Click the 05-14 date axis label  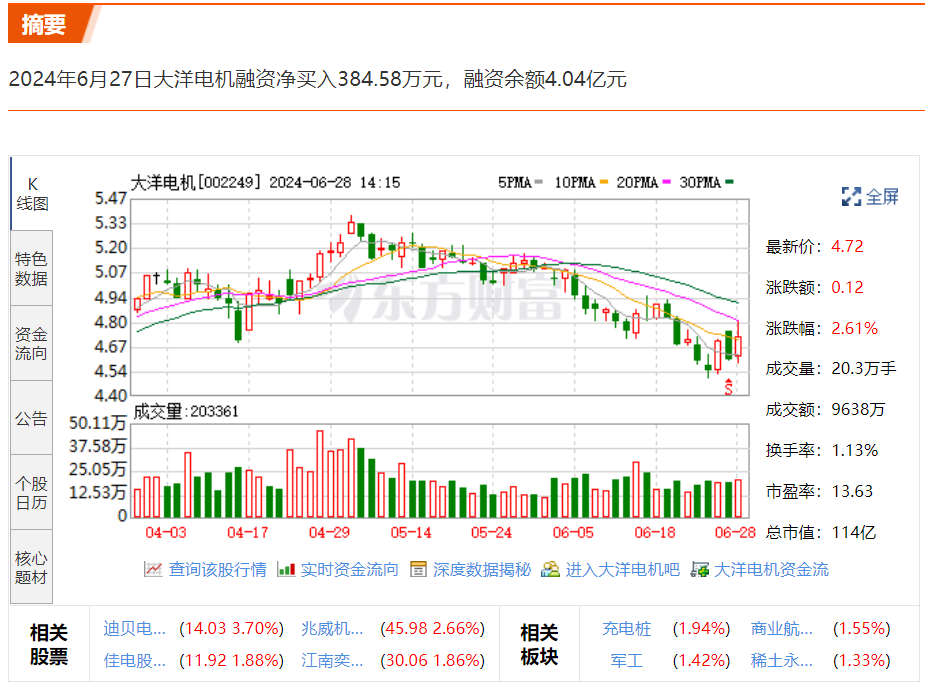point(411,533)
